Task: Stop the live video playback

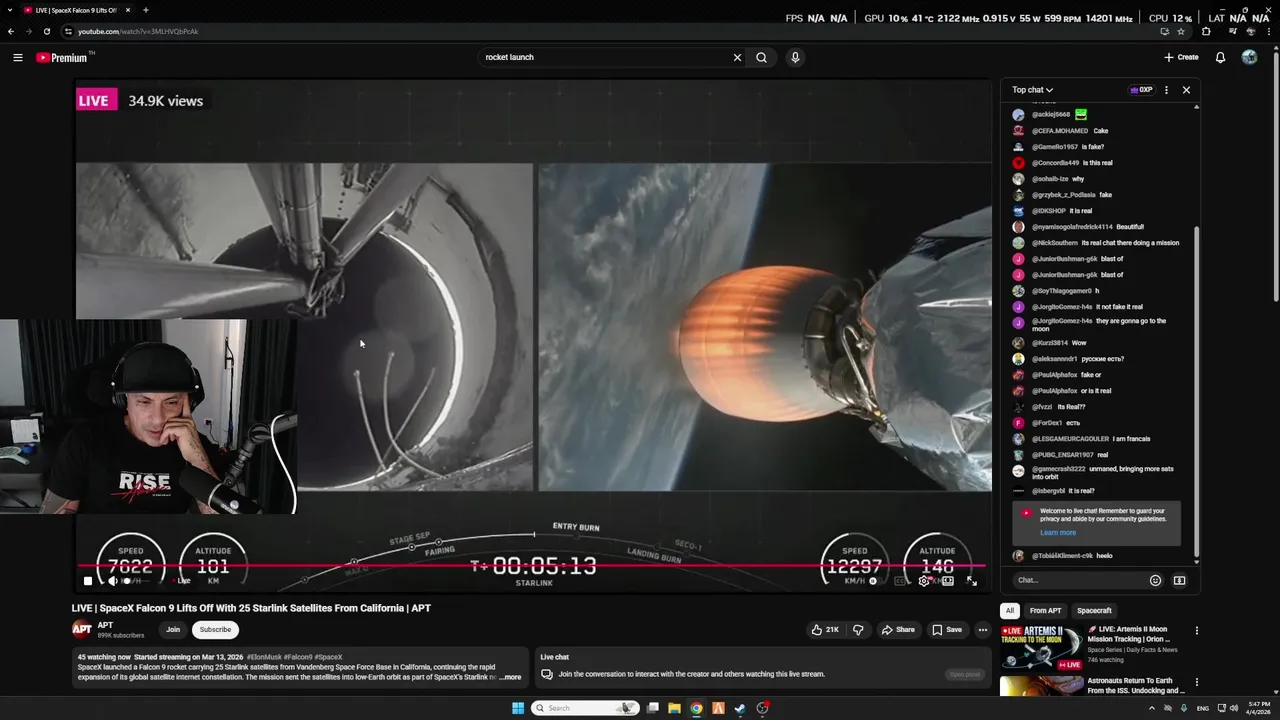Action: (88, 580)
